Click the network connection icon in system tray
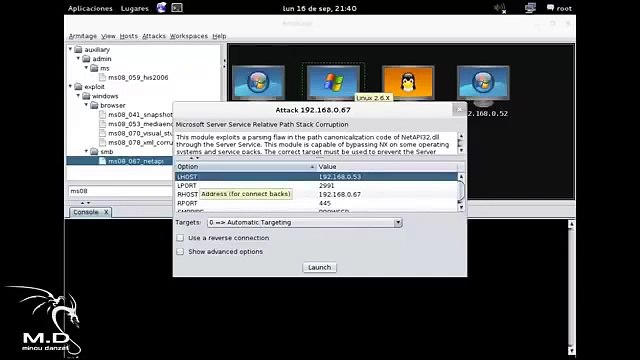Image resolution: width=640 pixels, height=360 pixels. (x=530, y=8)
